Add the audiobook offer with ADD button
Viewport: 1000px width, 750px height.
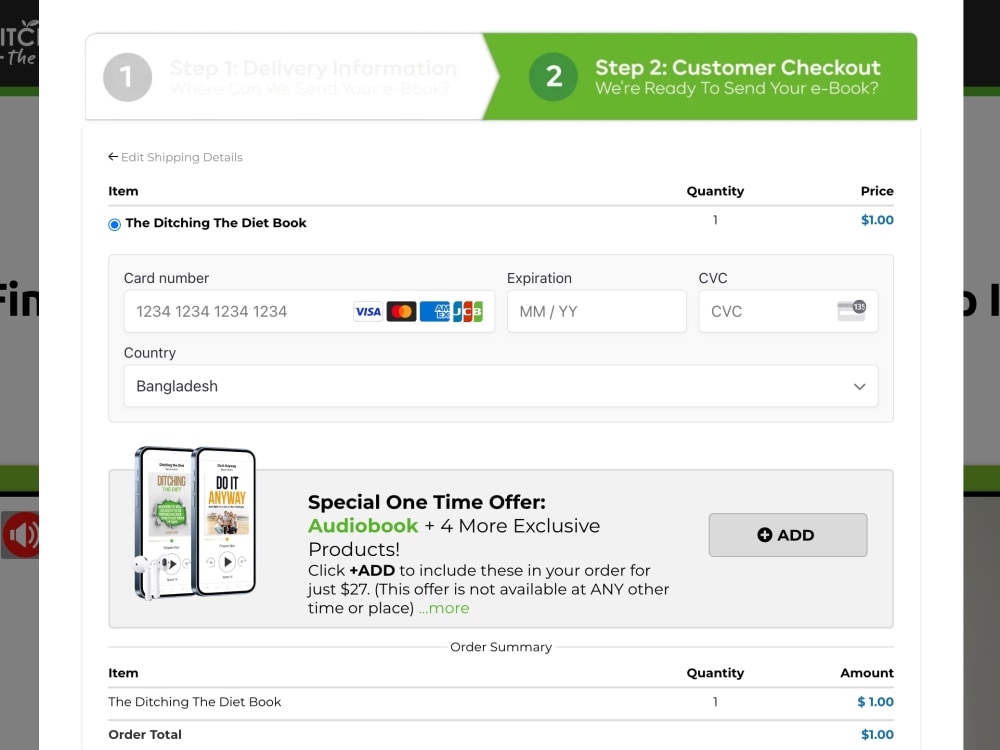point(788,535)
